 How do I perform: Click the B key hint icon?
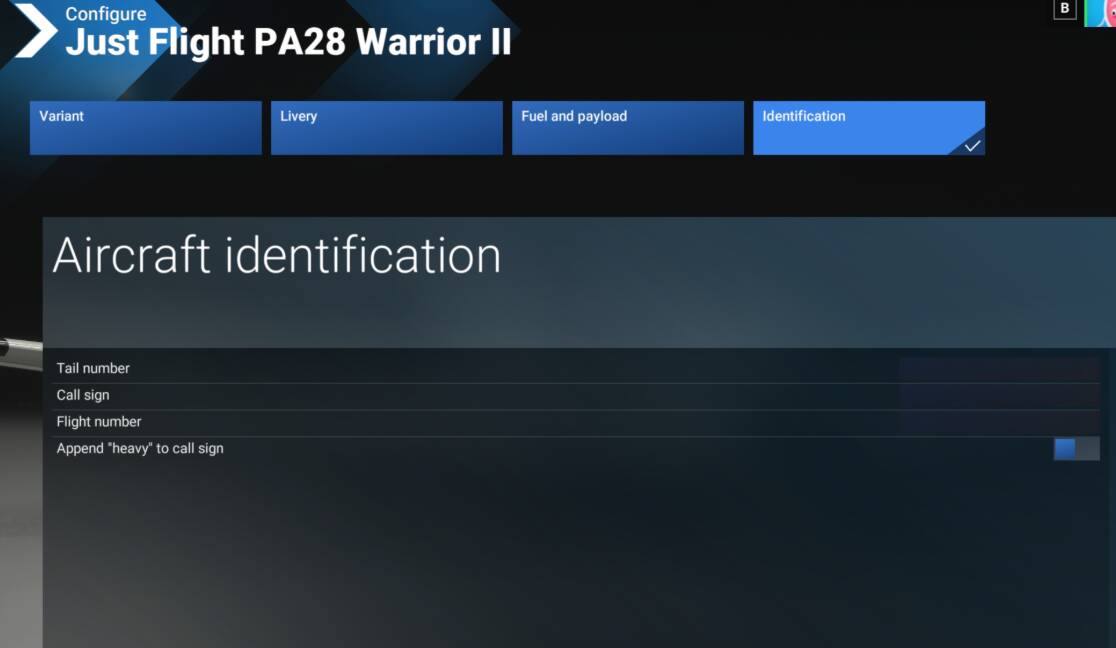point(1065,9)
